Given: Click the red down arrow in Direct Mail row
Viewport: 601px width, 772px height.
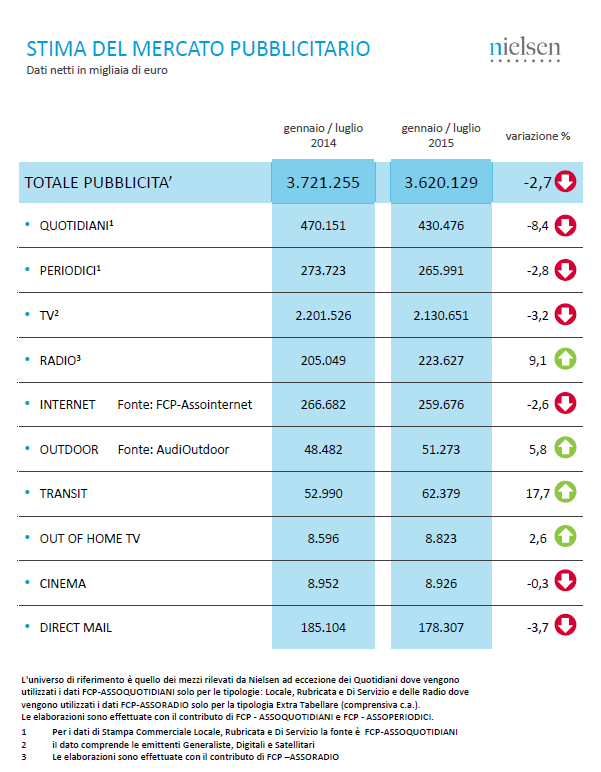Looking at the screenshot, I should click(x=566, y=627).
